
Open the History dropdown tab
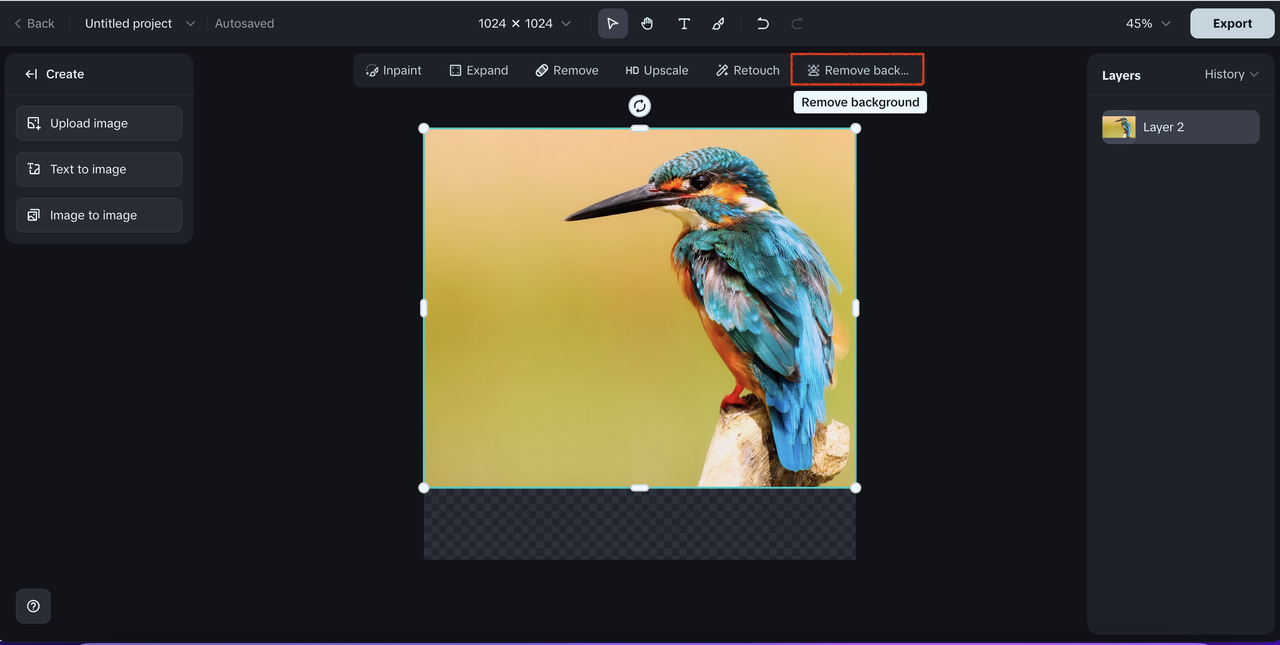1231,74
